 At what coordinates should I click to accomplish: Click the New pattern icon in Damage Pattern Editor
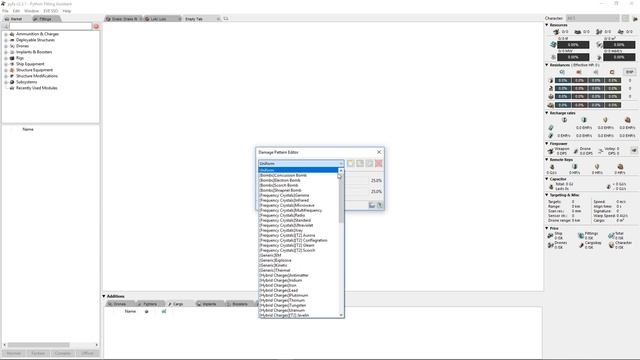351,163
